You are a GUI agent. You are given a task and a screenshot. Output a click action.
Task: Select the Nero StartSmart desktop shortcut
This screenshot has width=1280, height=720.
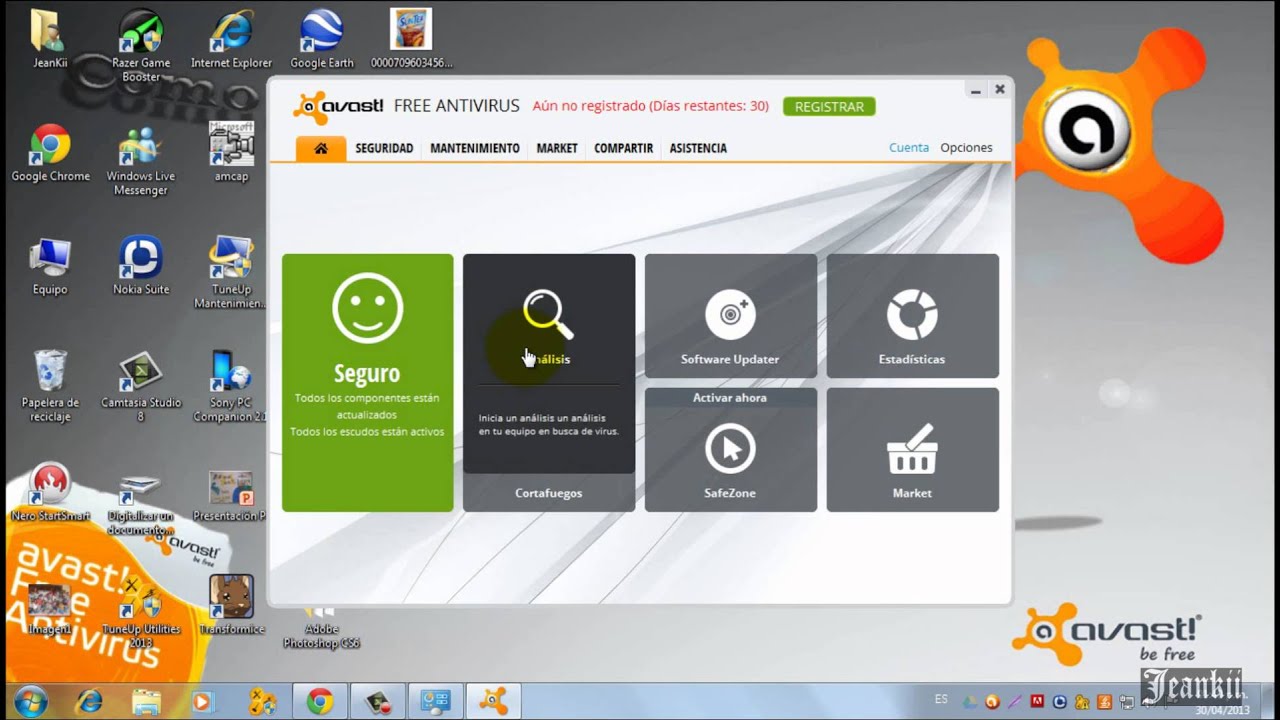click(x=50, y=493)
